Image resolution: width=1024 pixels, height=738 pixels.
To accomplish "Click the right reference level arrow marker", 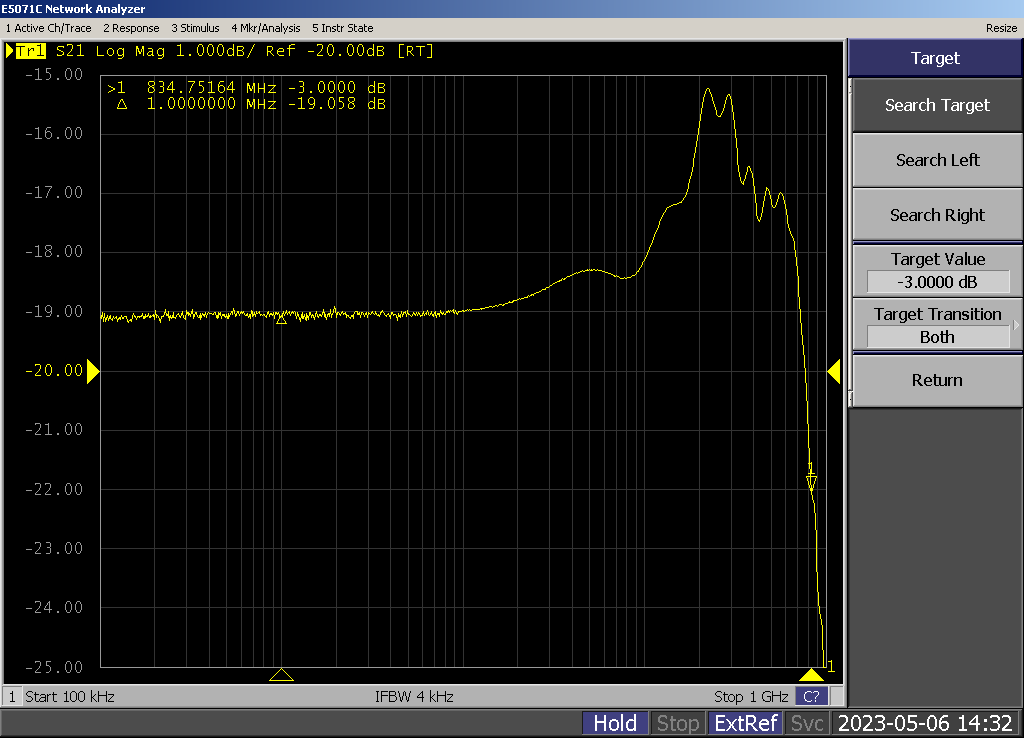I will pos(833,372).
